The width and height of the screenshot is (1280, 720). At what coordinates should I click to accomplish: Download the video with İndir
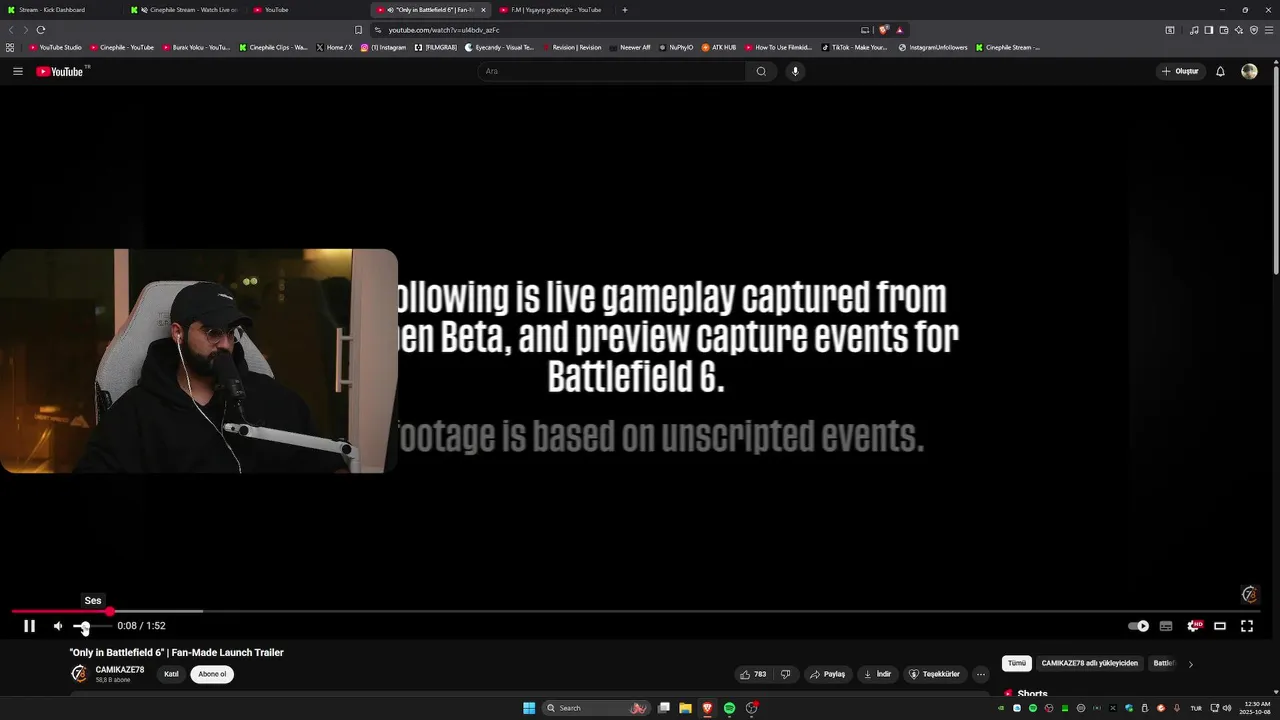pyautogui.click(x=877, y=674)
